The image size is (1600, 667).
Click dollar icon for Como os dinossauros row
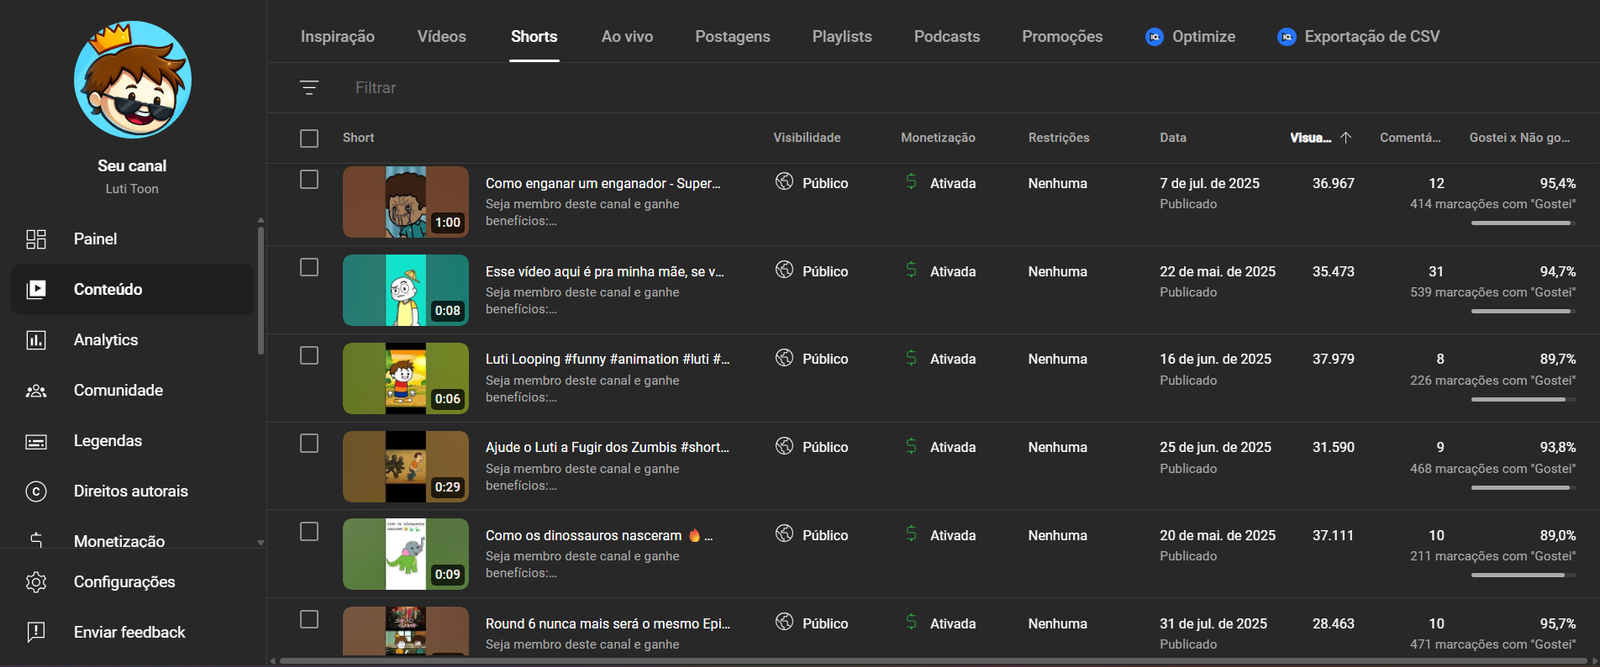911,534
